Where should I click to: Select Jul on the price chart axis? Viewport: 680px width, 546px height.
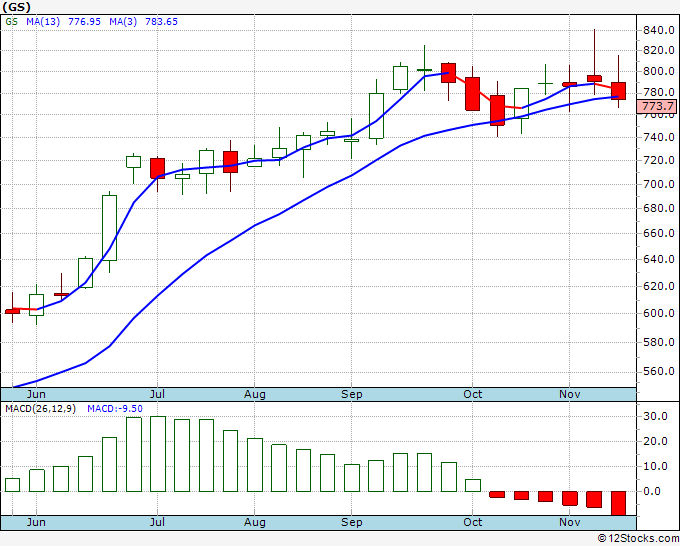[157, 394]
